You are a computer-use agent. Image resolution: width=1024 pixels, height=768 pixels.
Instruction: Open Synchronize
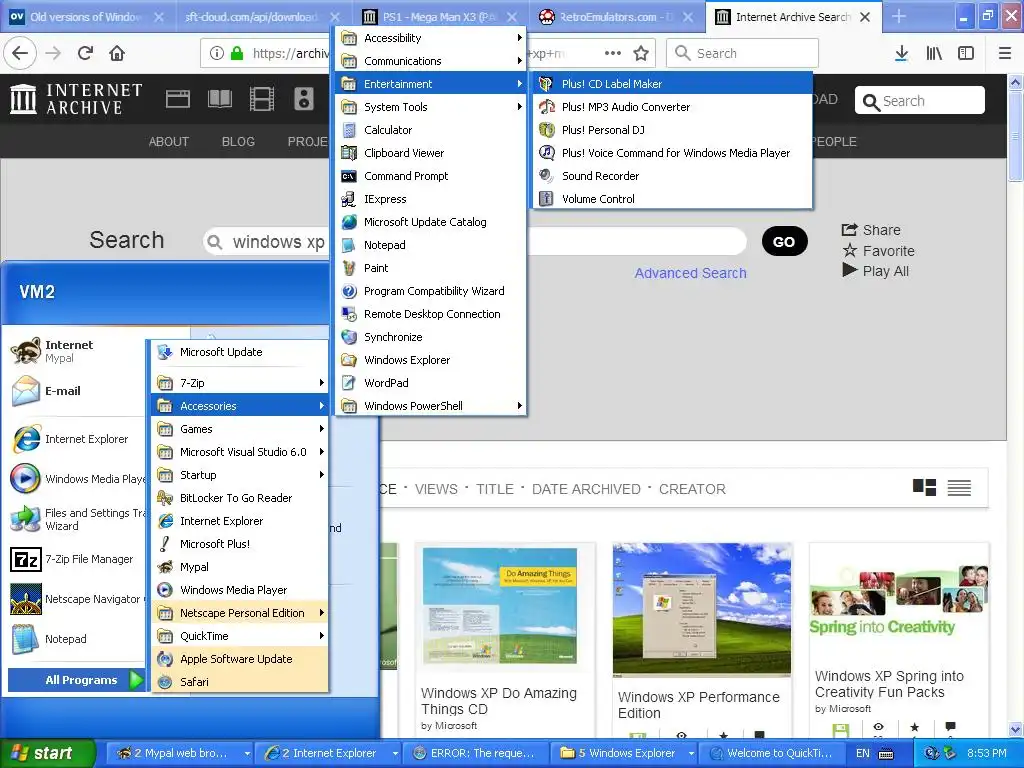431,337
